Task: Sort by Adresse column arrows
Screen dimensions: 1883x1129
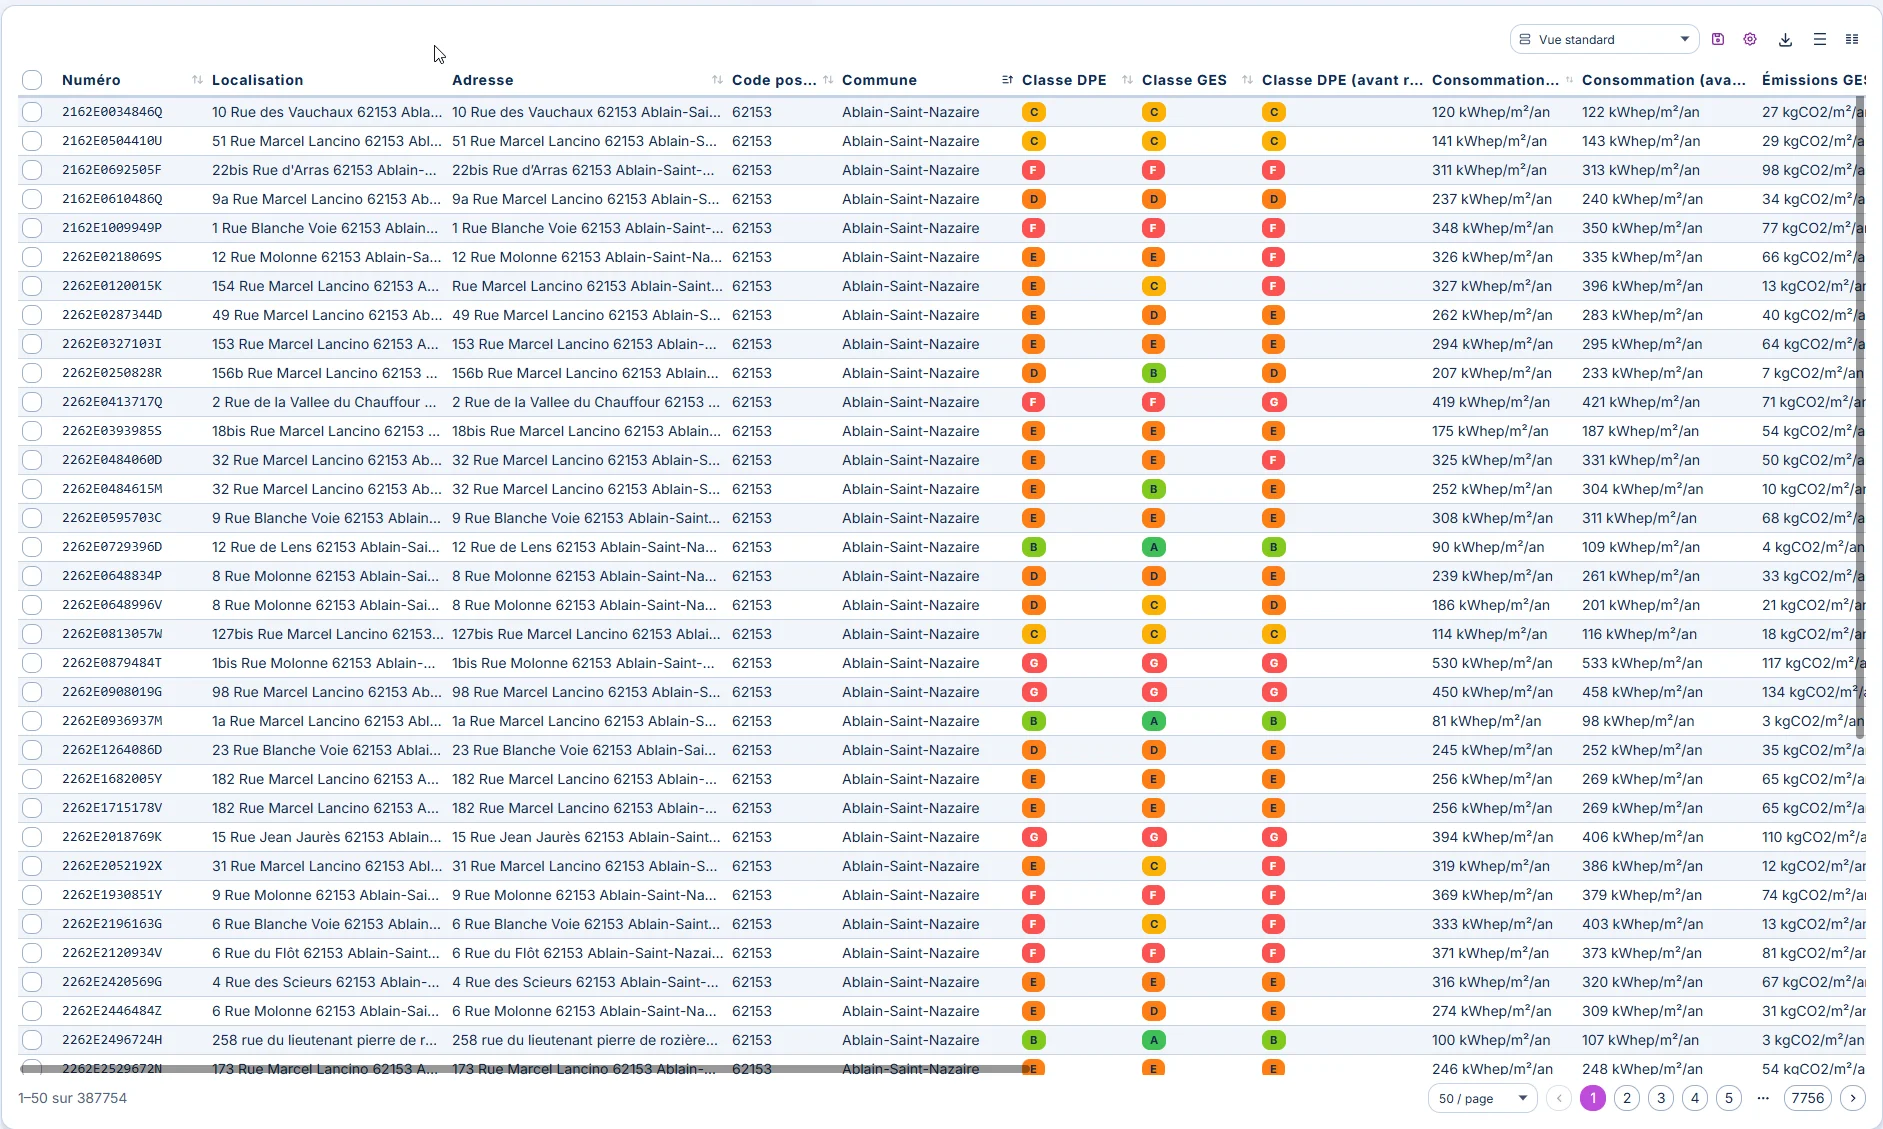Action: 717,80
